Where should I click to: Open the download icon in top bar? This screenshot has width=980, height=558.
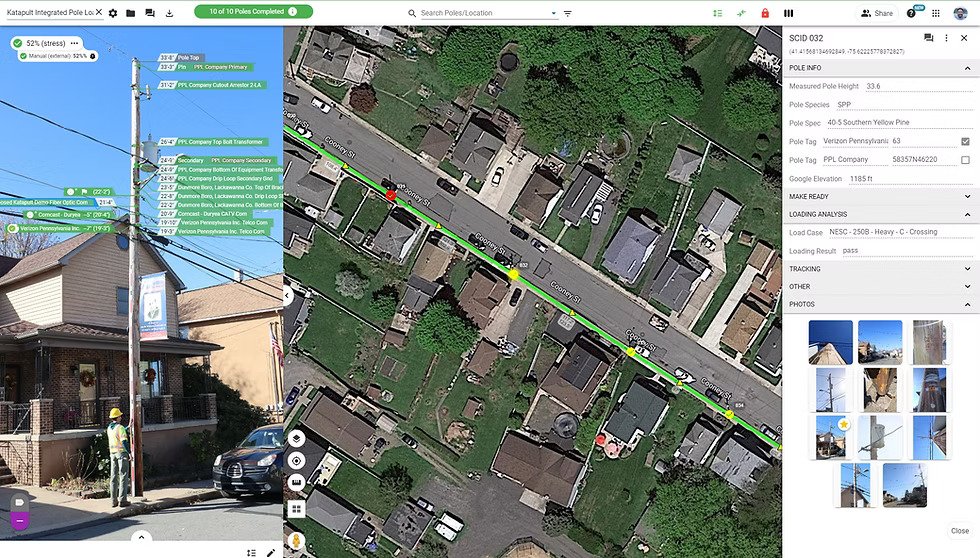pyautogui.click(x=169, y=13)
